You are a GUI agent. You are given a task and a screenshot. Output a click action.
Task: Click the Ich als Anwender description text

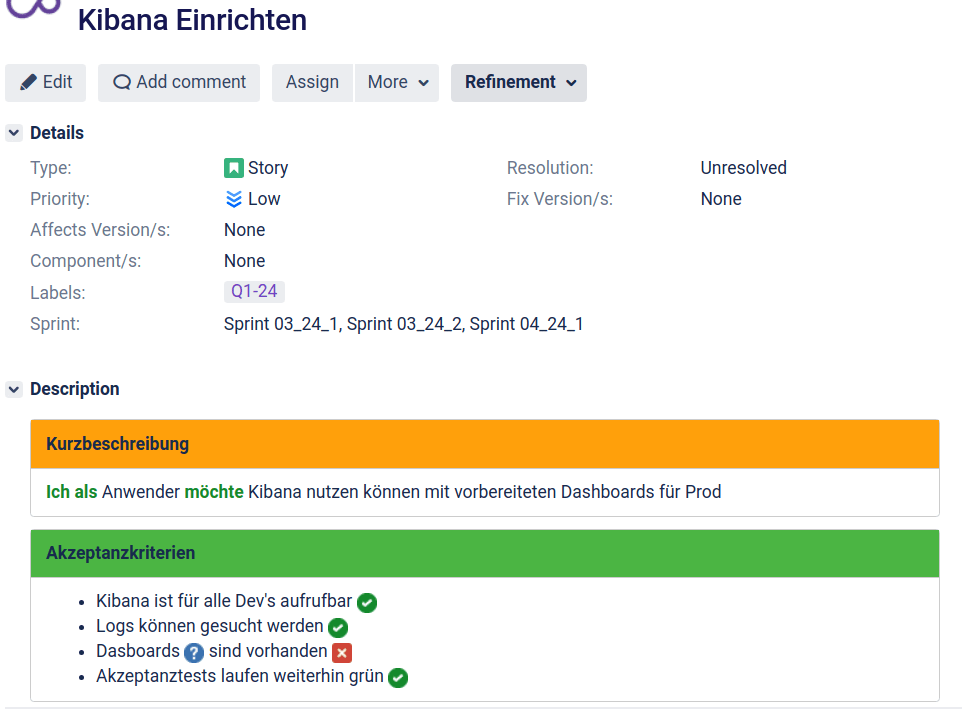coord(383,492)
